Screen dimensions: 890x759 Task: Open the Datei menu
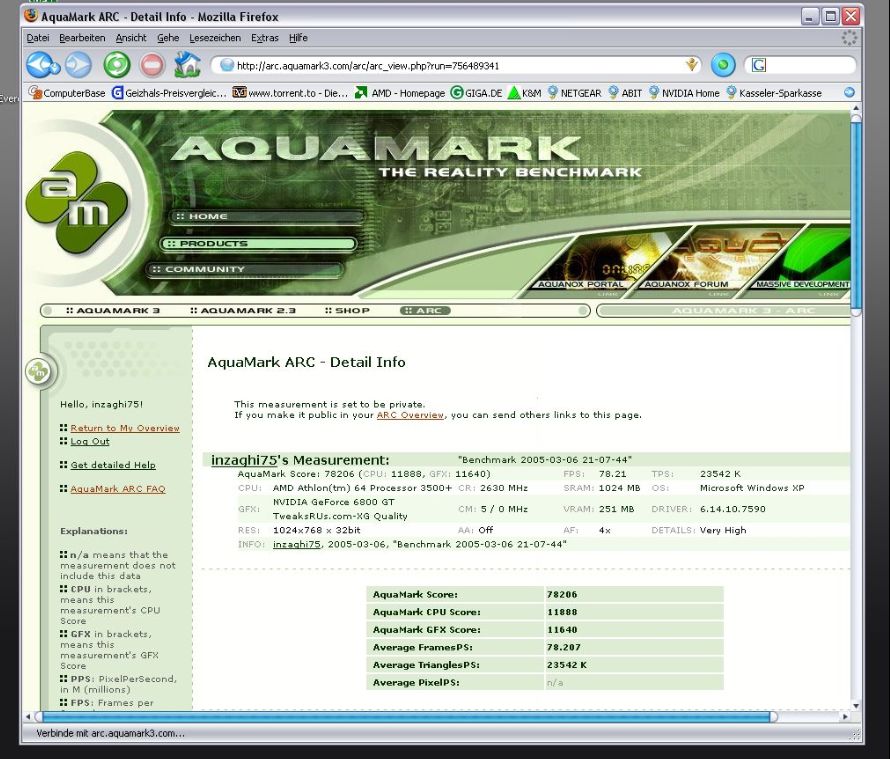point(37,38)
